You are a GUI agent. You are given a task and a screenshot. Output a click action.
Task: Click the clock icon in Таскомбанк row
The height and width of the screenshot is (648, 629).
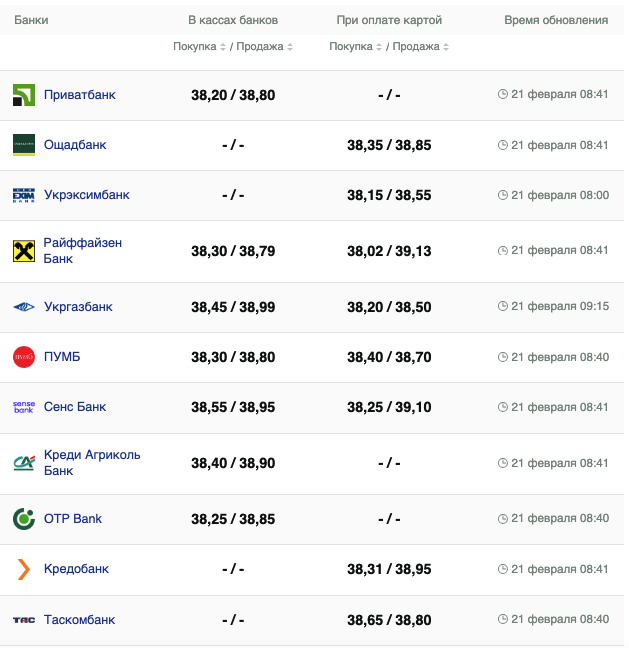[x=503, y=620]
